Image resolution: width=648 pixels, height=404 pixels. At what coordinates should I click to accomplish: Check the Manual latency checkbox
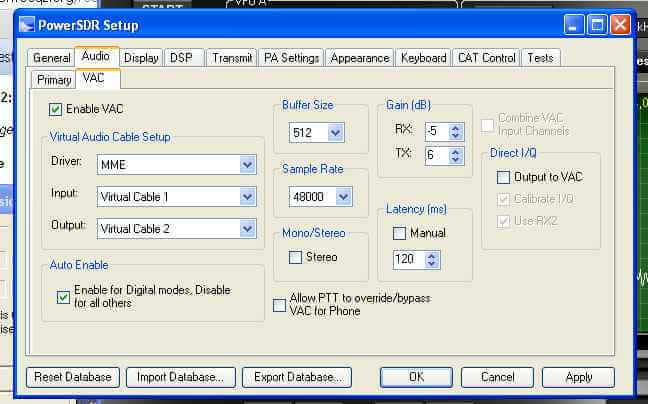pyautogui.click(x=399, y=233)
